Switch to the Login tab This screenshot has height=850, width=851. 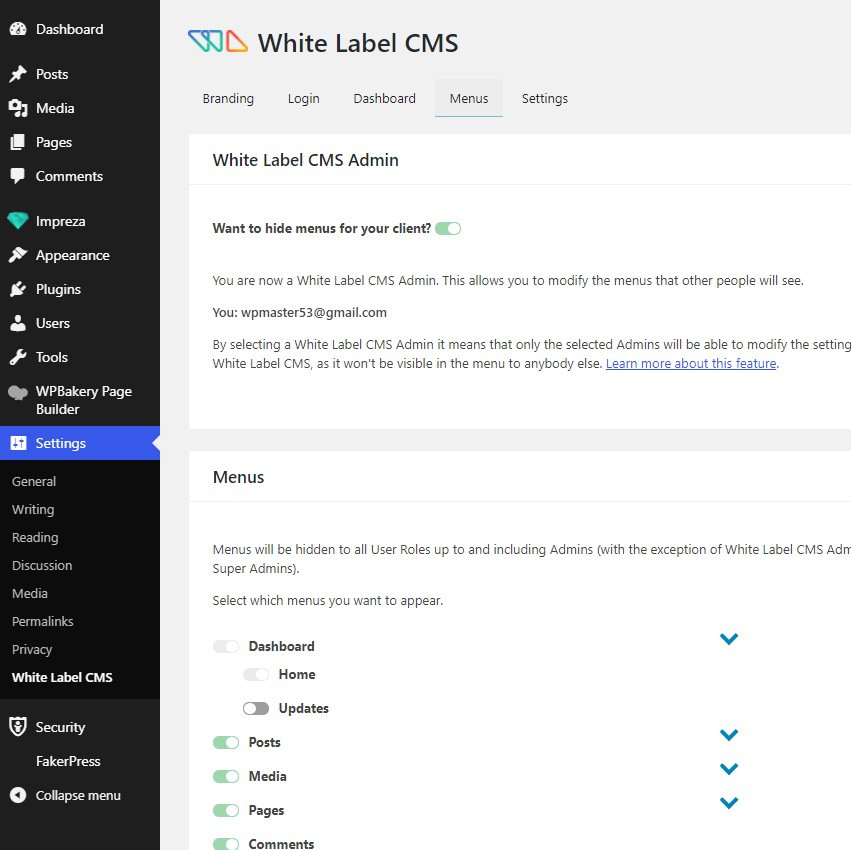click(x=303, y=98)
